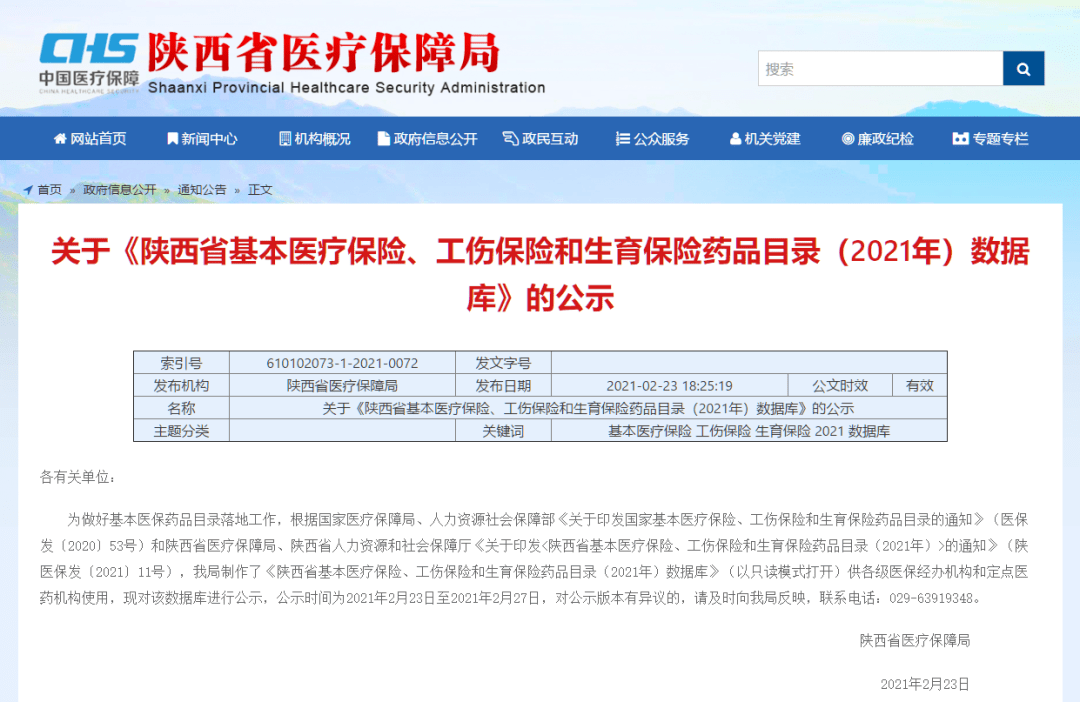Image resolution: width=1080 pixels, height=702 pixels.
Task: Open the 公众服务 navigation menu
Action: click(x=661, y=139)
